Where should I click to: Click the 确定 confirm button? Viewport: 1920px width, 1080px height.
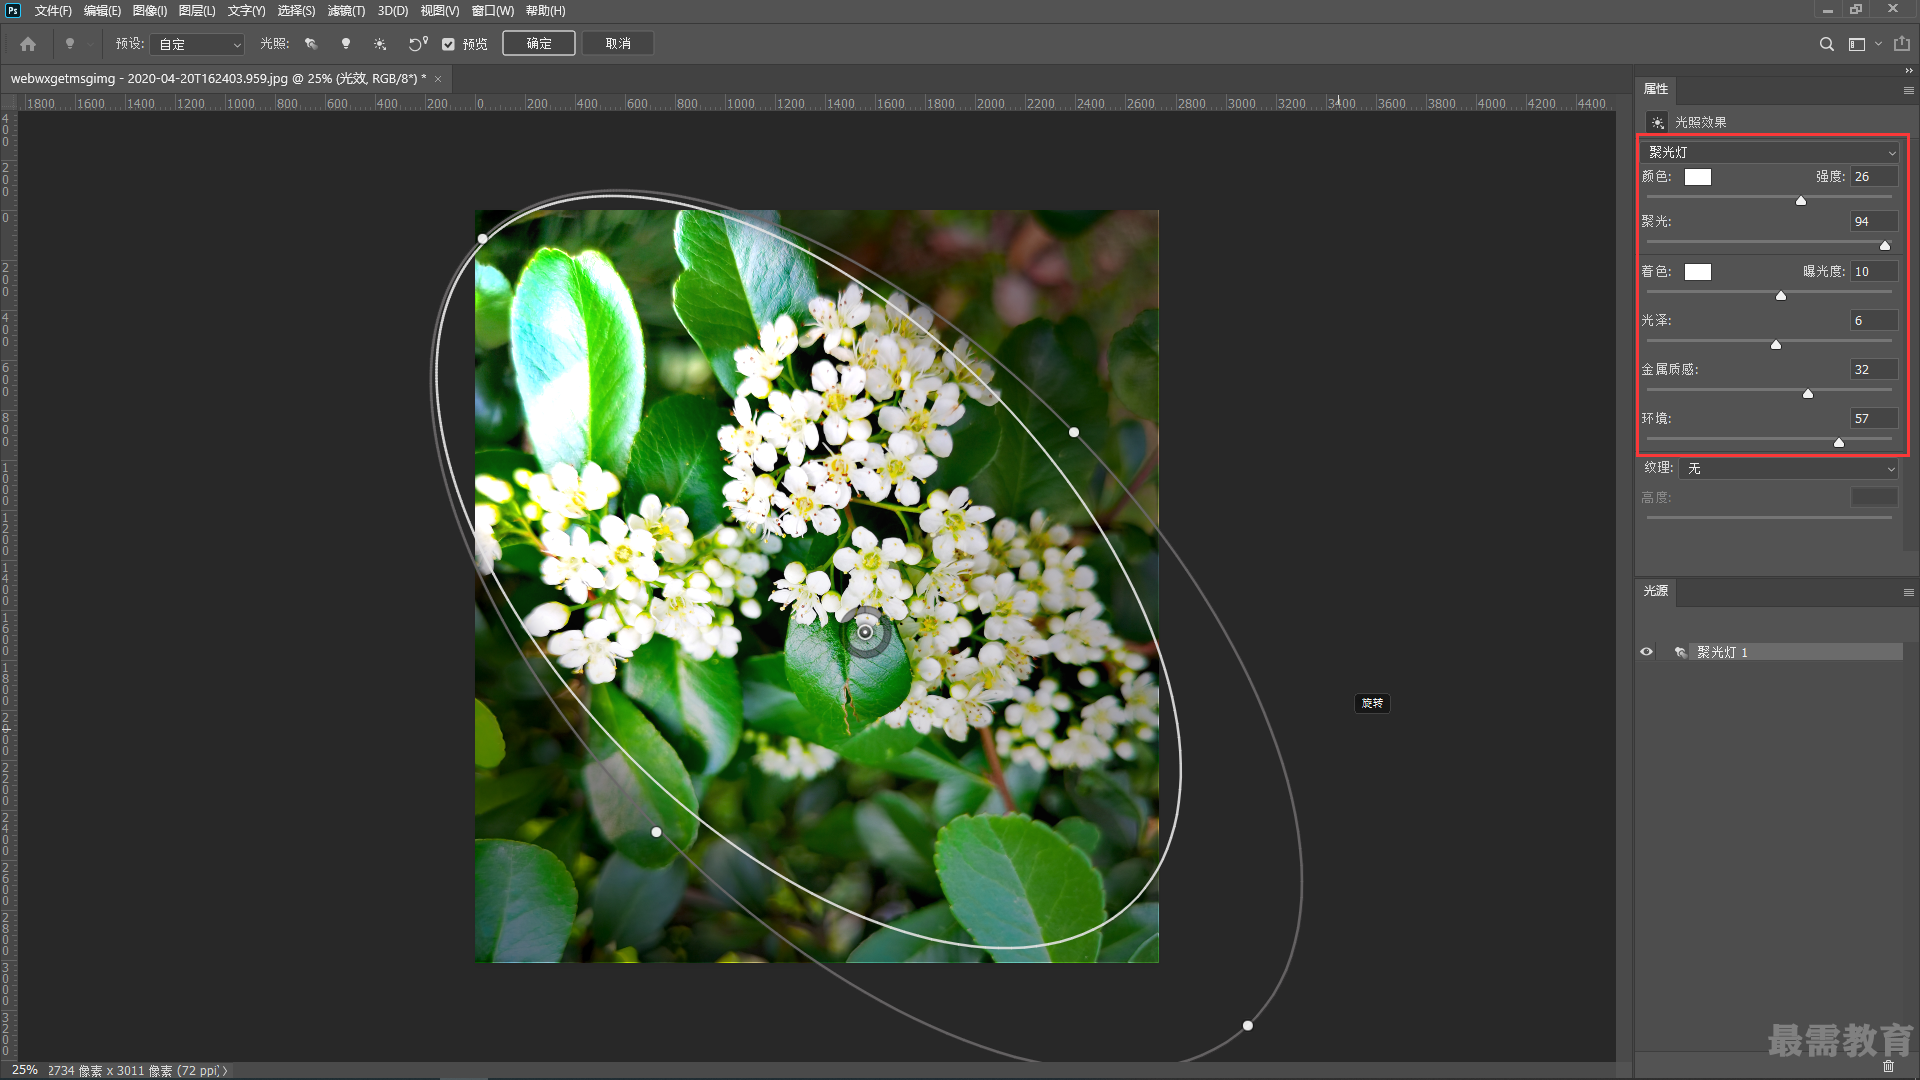click(539, 44)
